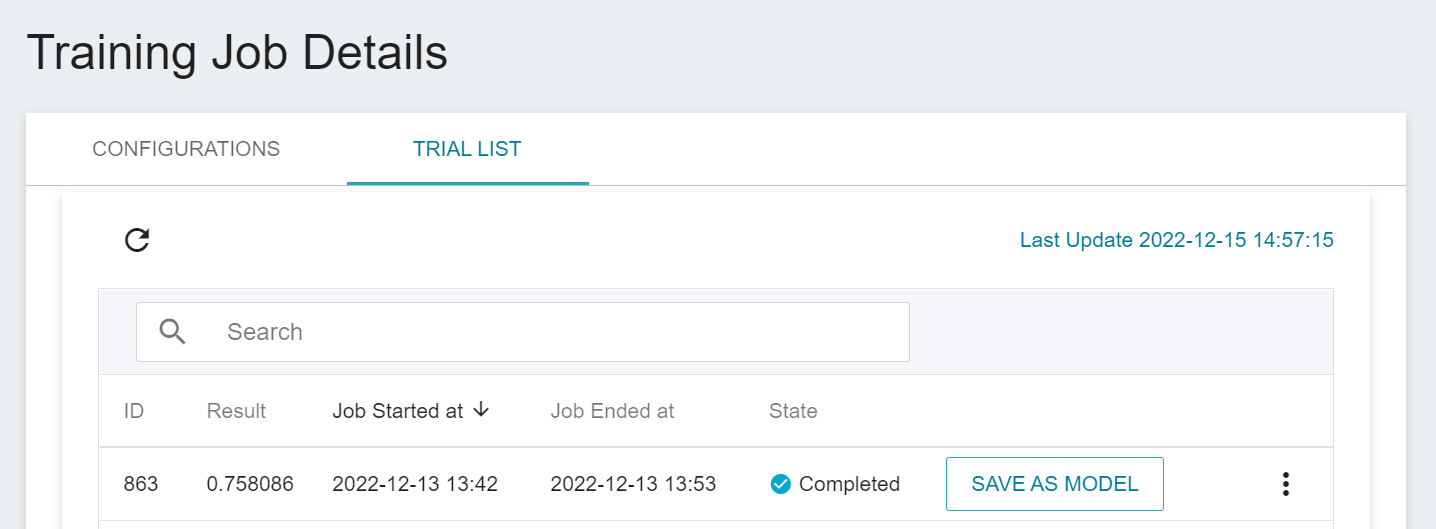This screenshot has width=1436, height=529.
Task: Click the Job Started at column header
Action: pos(398,411)
